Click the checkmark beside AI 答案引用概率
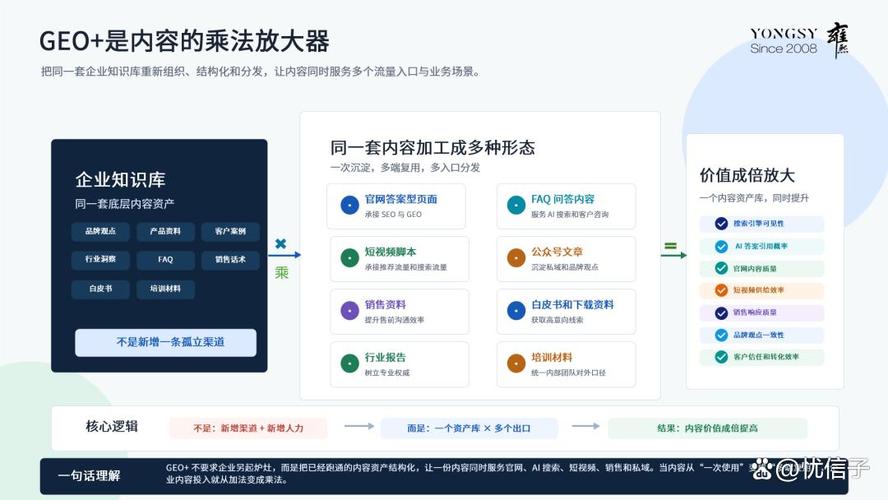The height and width of the screenshot is (500, 888). pyautogui.click(x=721, y=246)
